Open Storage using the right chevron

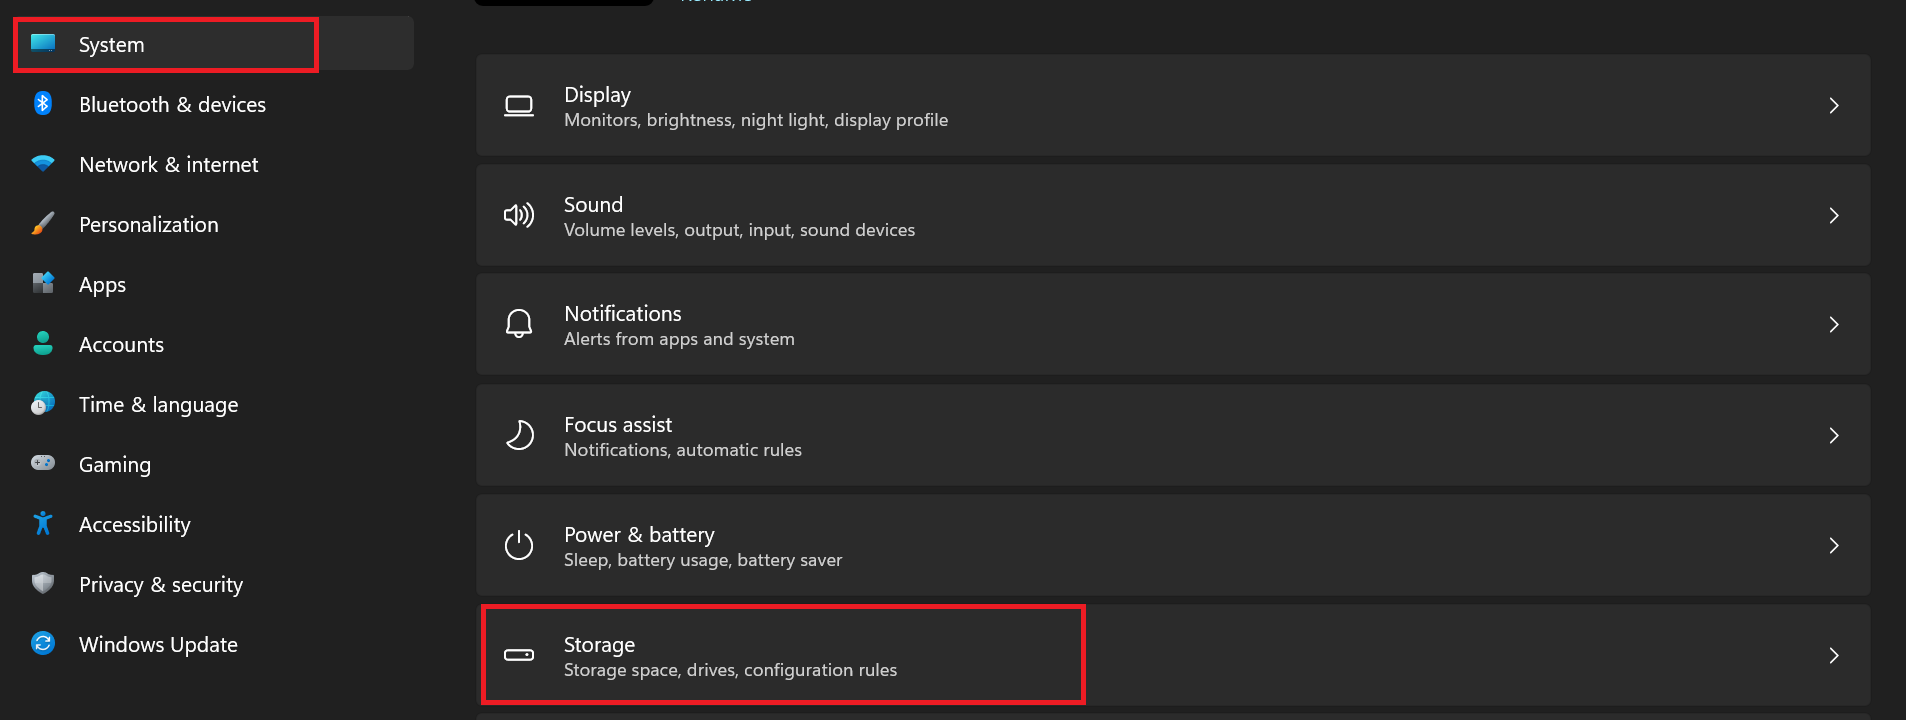coord(1834,655)
